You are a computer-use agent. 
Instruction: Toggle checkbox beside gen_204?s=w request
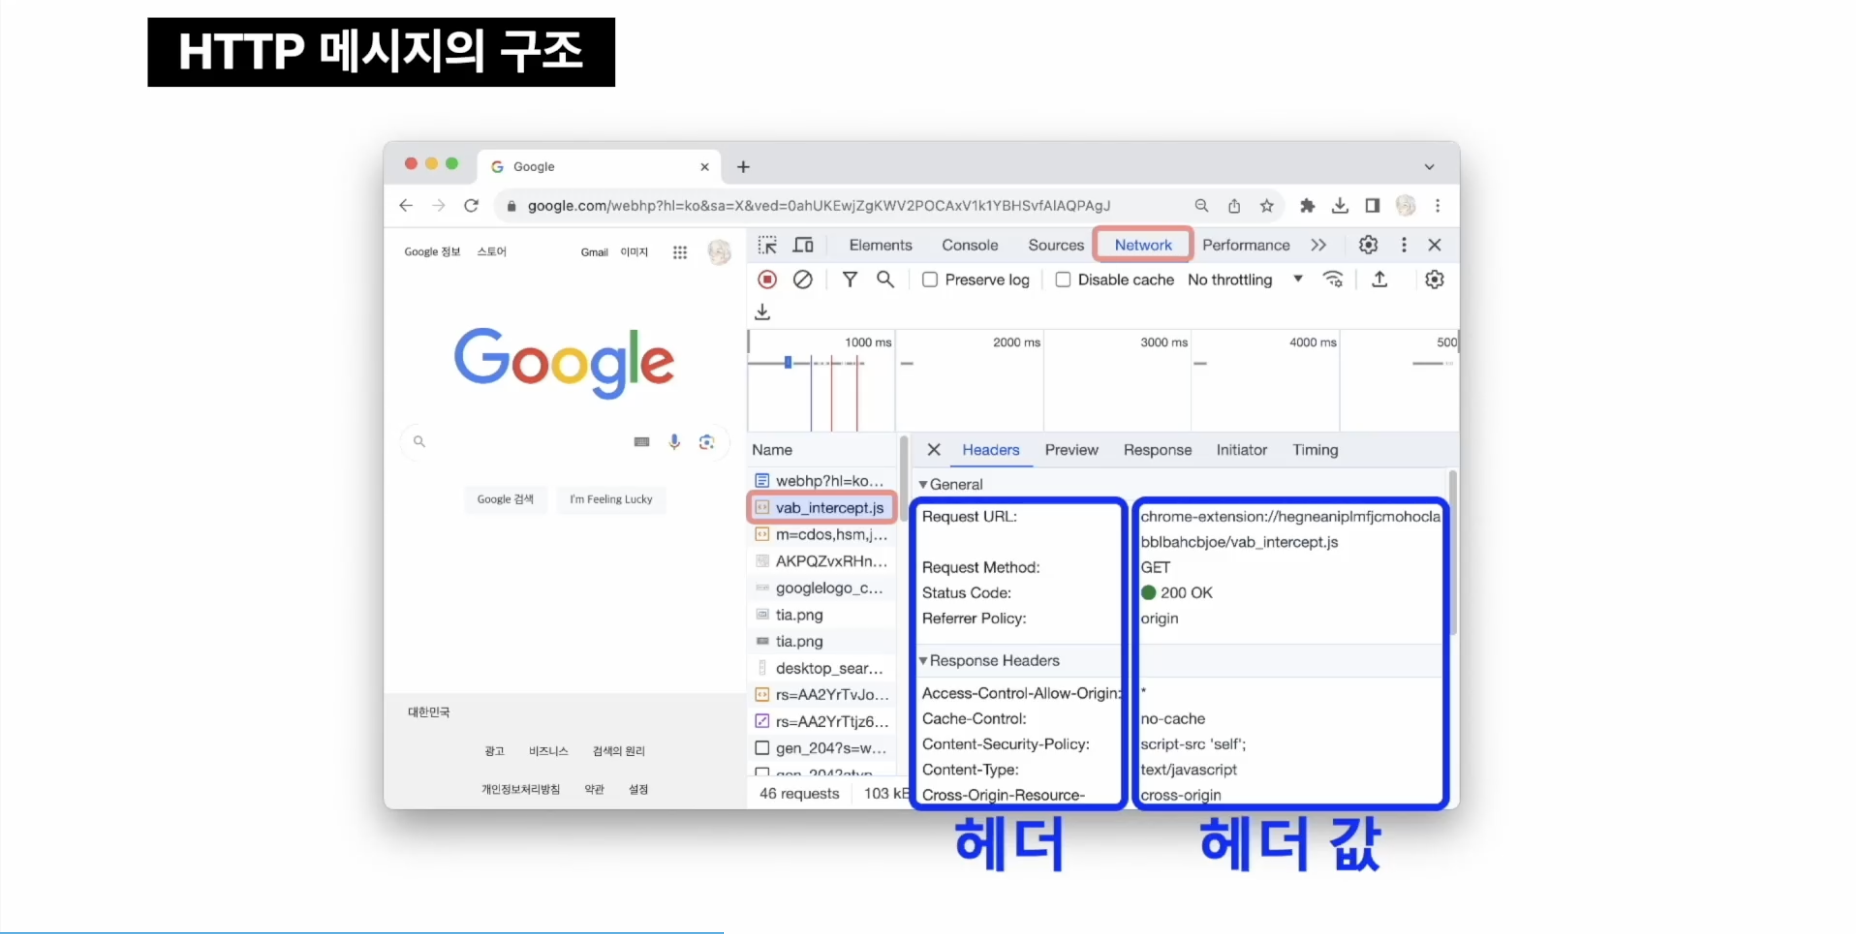(762, 748)
